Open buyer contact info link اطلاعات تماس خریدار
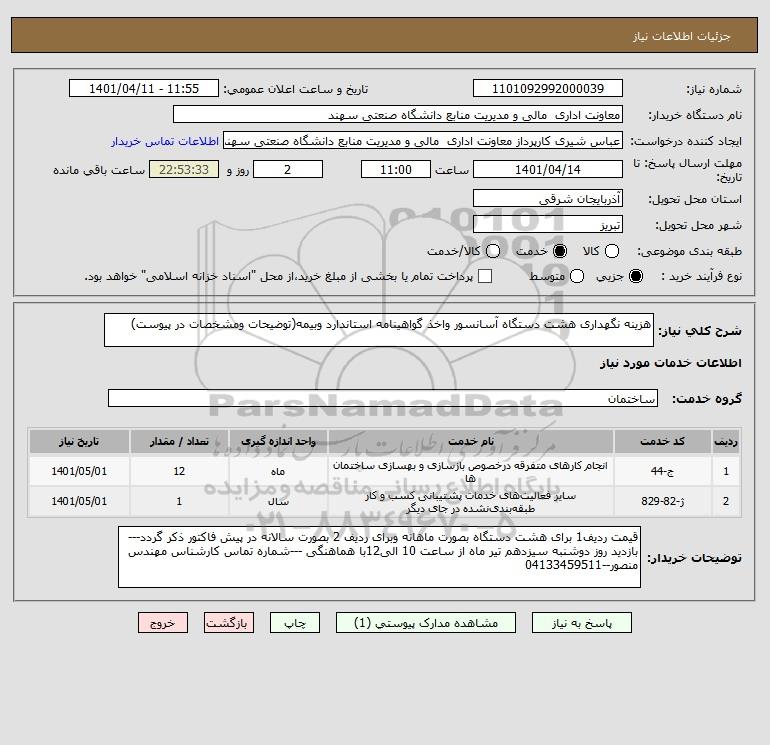This screenshot has width=770, height=745. [165, 141]
